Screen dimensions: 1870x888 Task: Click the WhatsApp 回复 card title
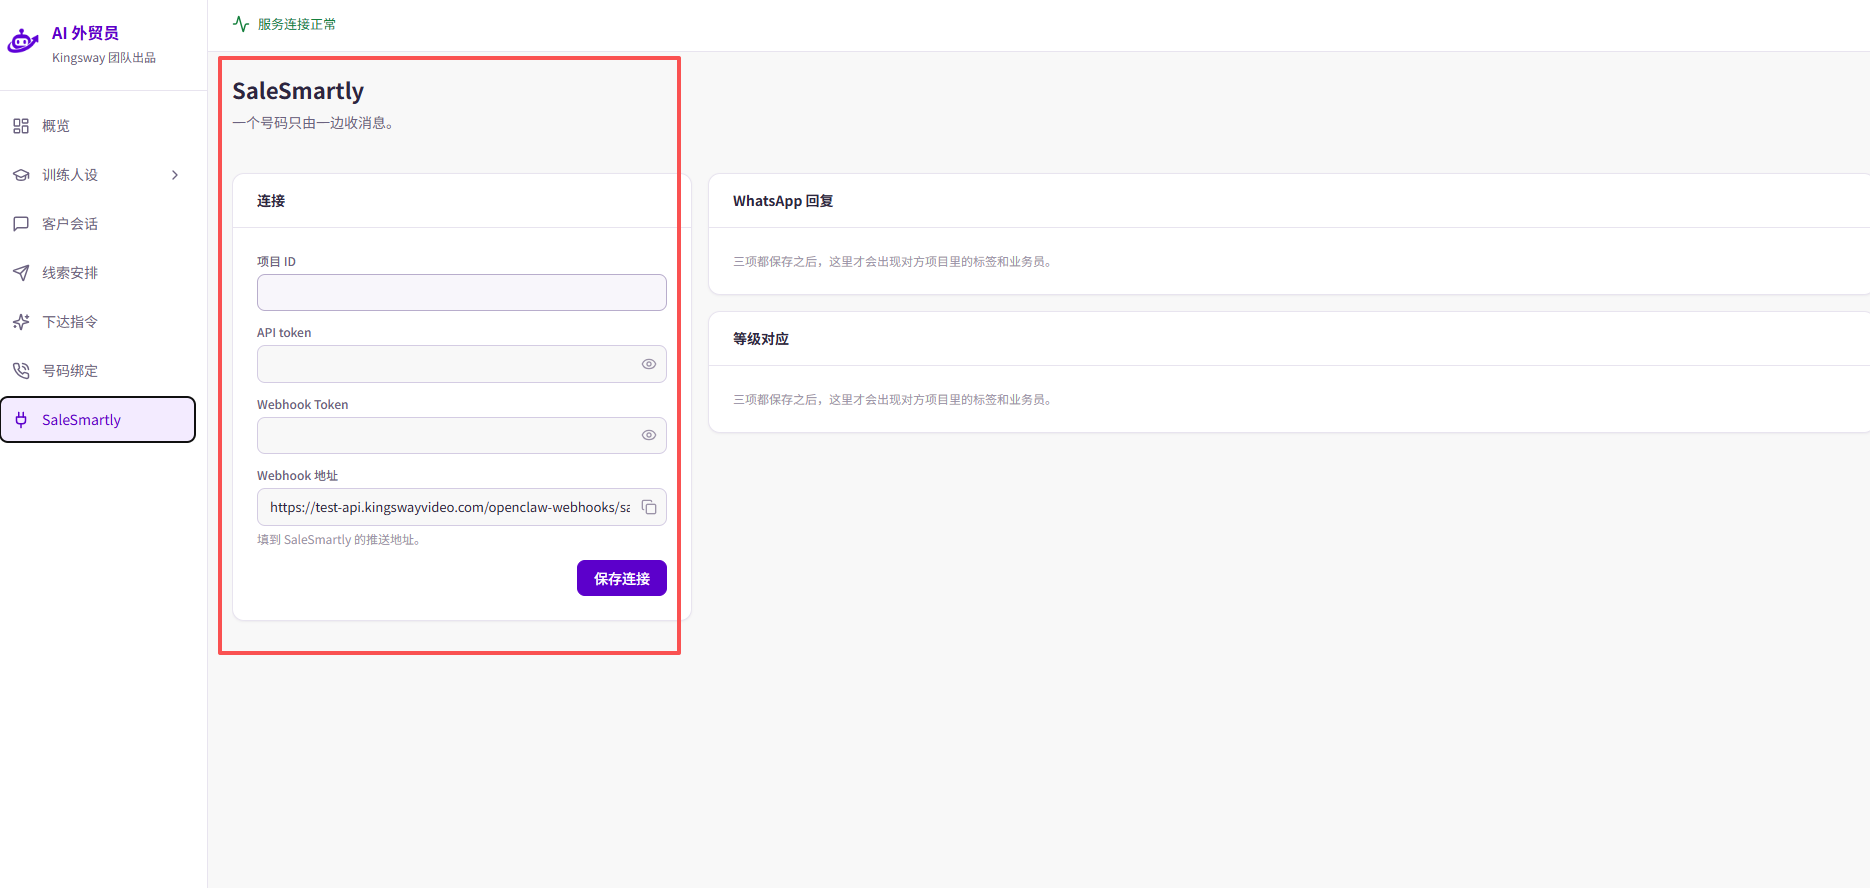[783, 201]
